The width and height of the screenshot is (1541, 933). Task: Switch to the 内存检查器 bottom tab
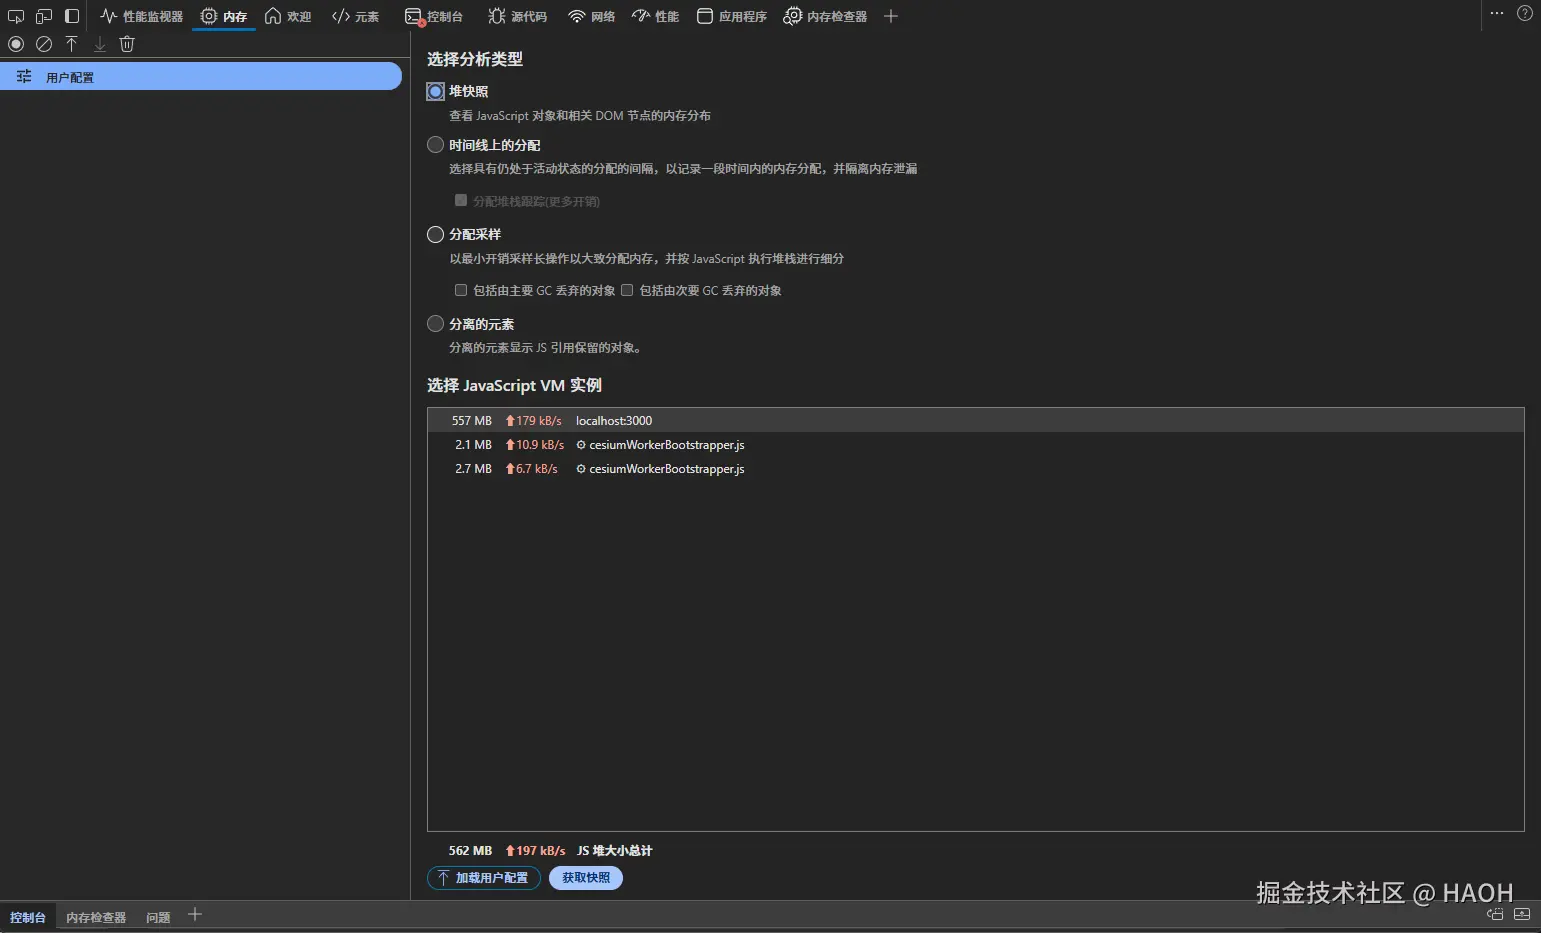click(x=95, y=916)
